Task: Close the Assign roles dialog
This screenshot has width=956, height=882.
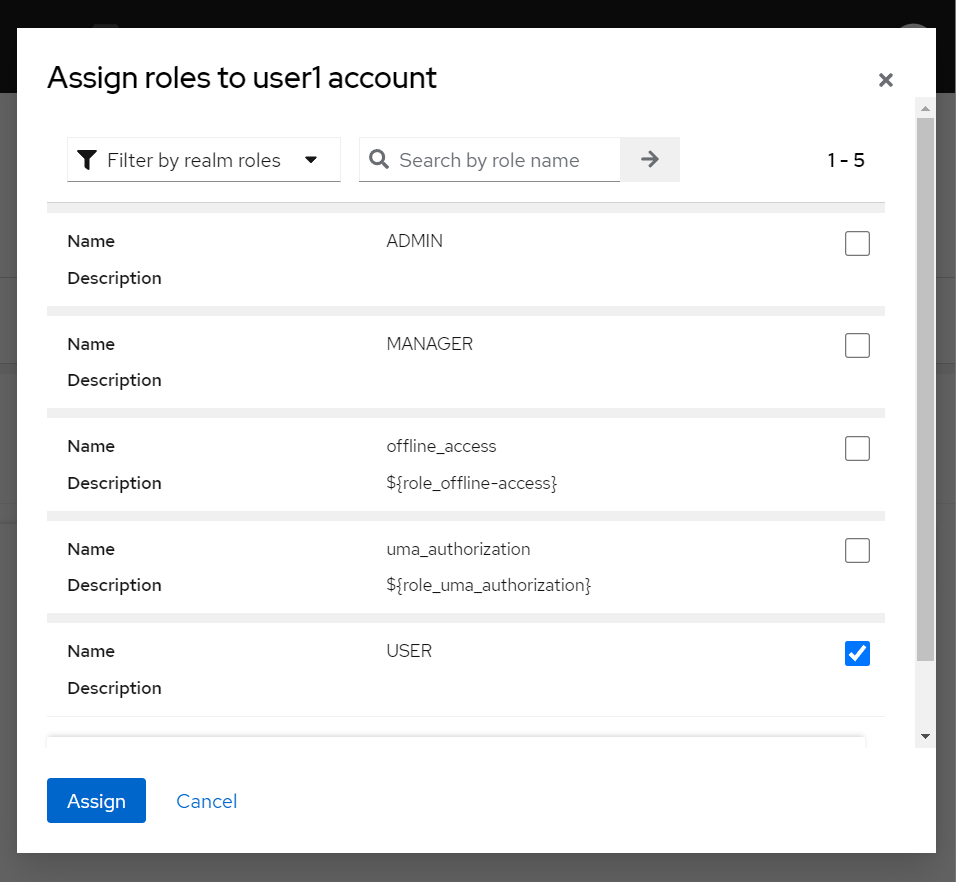Action: tap(885, 80)
